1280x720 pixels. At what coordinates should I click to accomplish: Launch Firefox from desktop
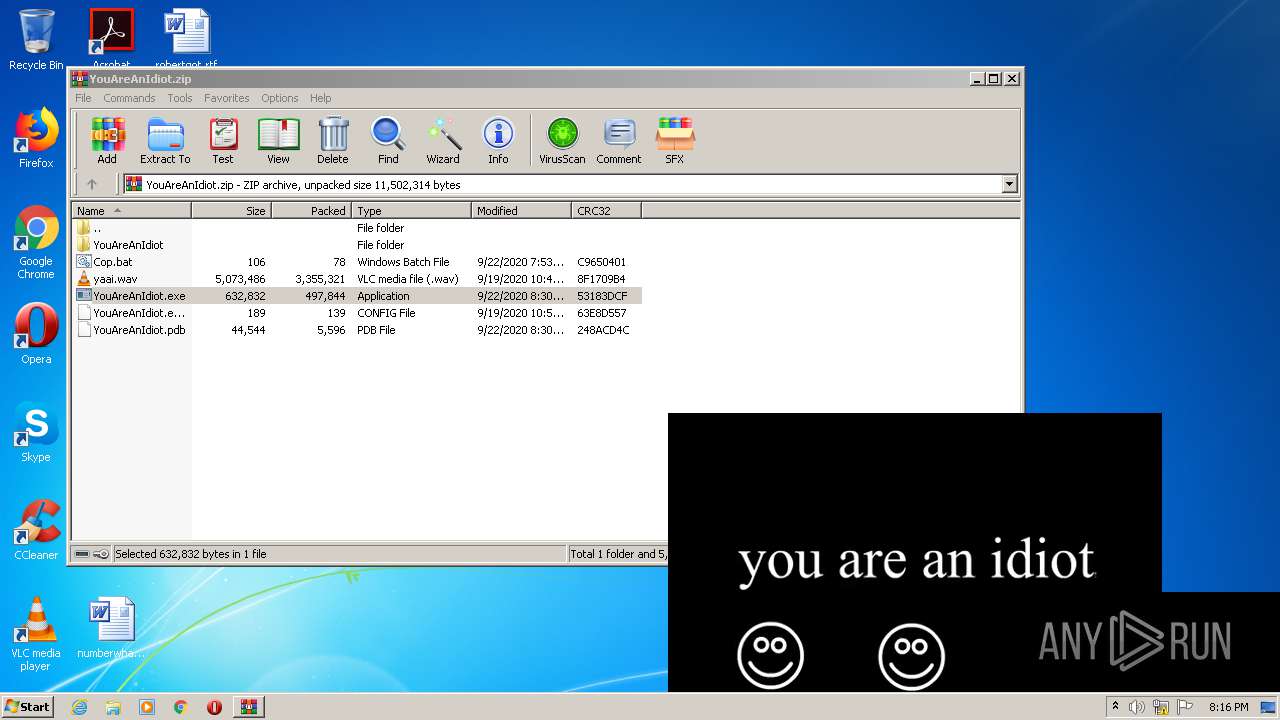pos(36,138)
